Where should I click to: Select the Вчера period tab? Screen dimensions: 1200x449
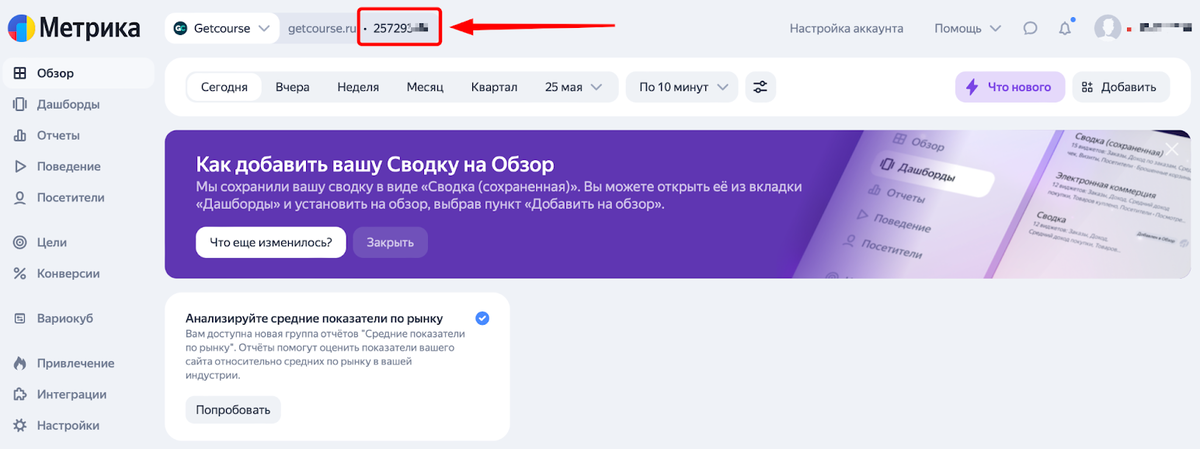(293, 87)
